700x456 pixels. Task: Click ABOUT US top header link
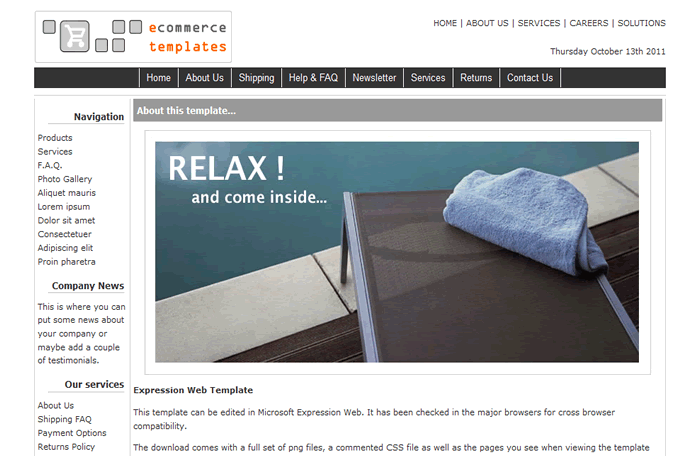(487, 23)
